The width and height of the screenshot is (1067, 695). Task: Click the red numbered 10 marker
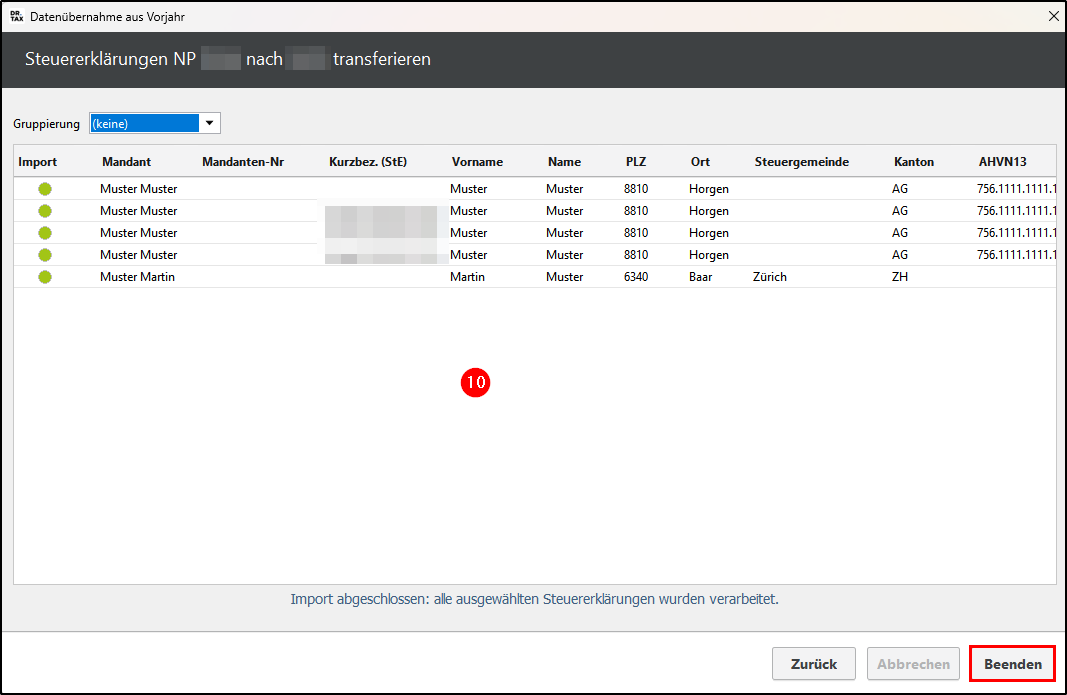pyautogui.click(x=475, y=382)
